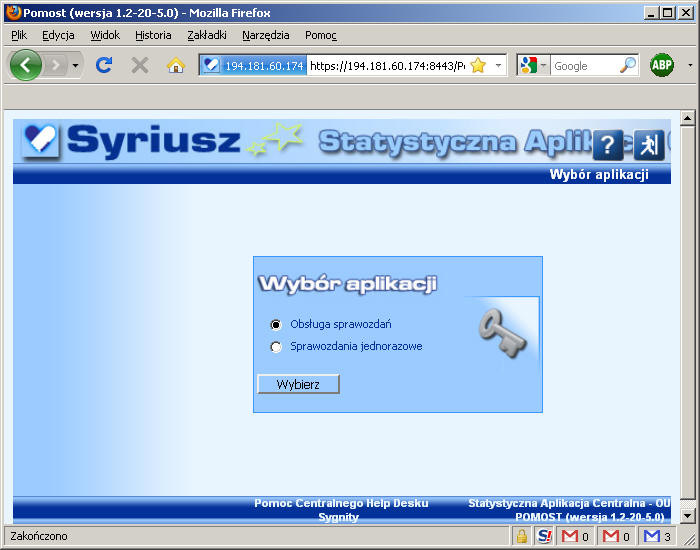
Task: Click the URL address field
Action: (387, 66)
